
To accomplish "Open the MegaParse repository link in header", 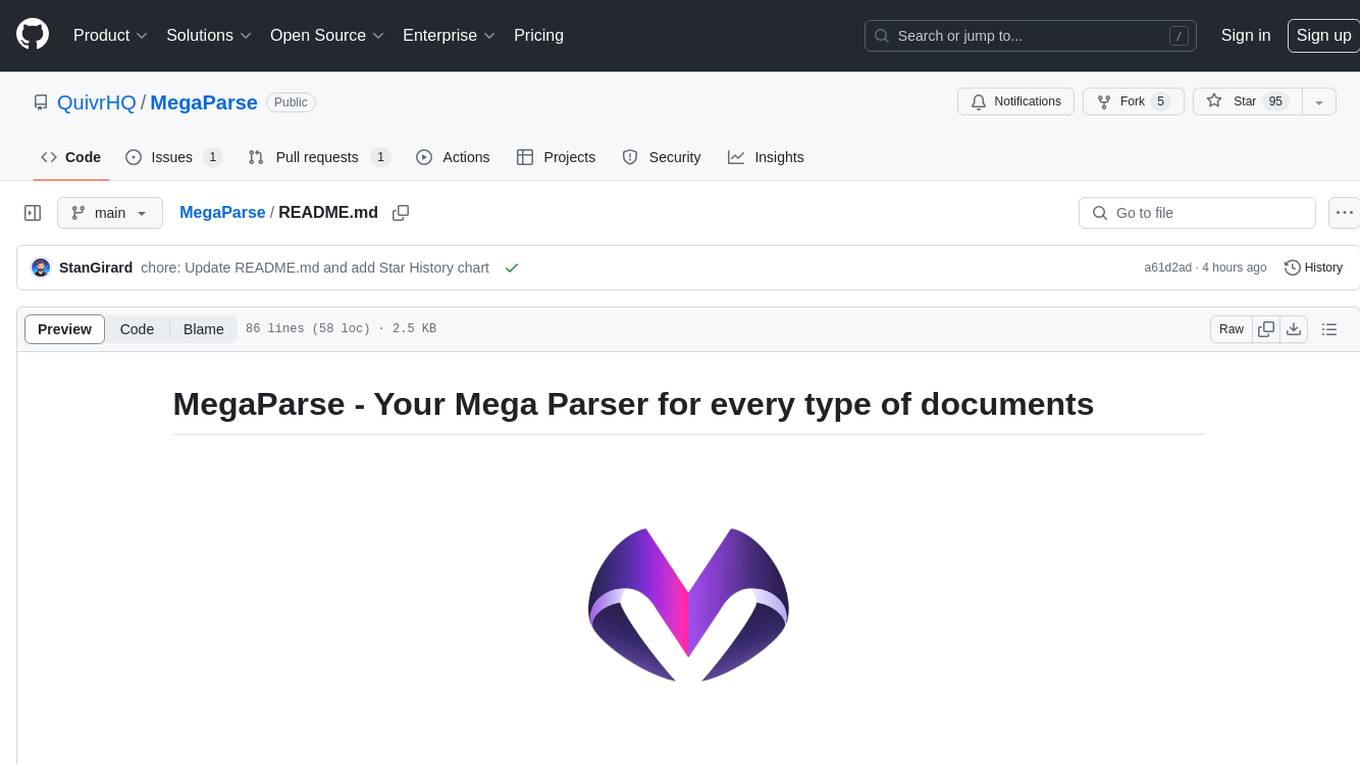I will point(204,103).
